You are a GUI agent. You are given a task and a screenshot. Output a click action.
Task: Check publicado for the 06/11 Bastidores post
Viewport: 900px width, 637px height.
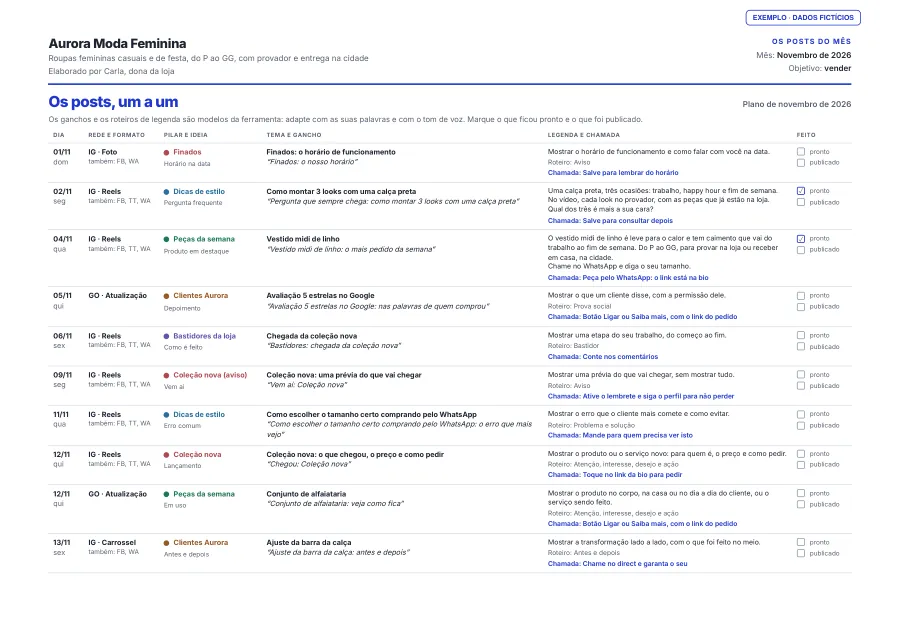801,347
